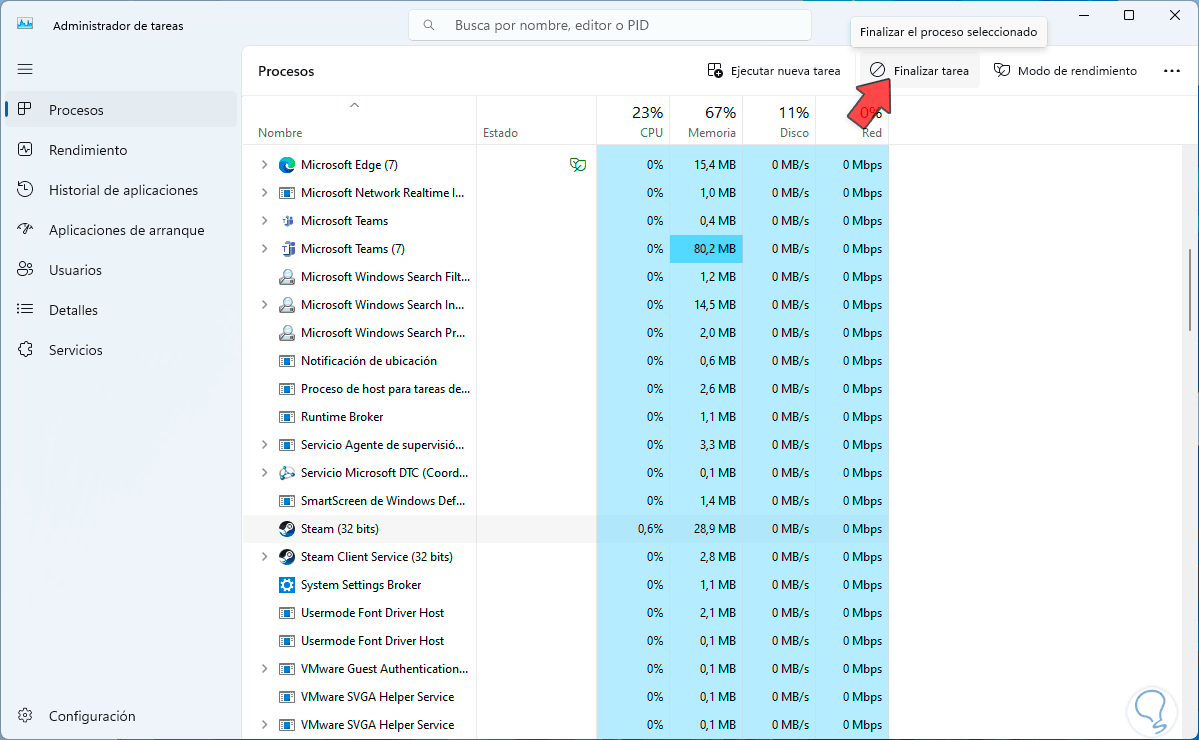
Task: Click the Aplicaciones de arranque icon
Action: 25,229
